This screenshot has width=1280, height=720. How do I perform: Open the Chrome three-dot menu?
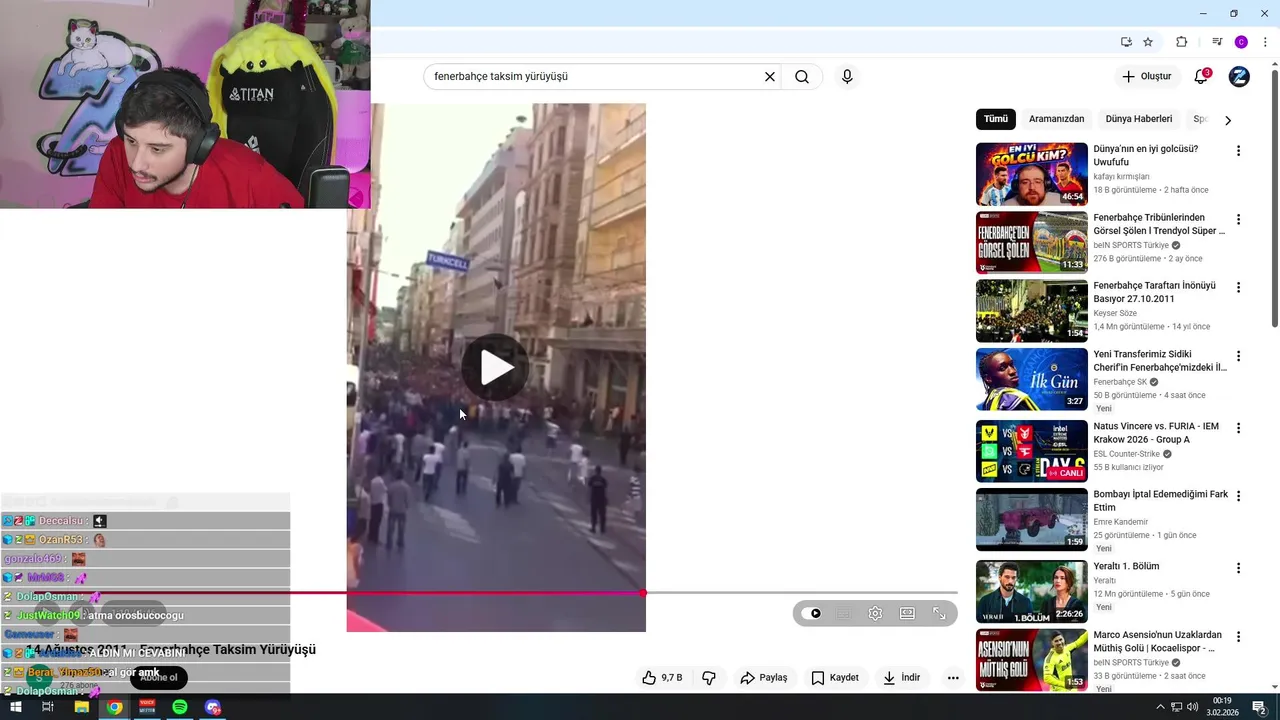(1265, 42)
